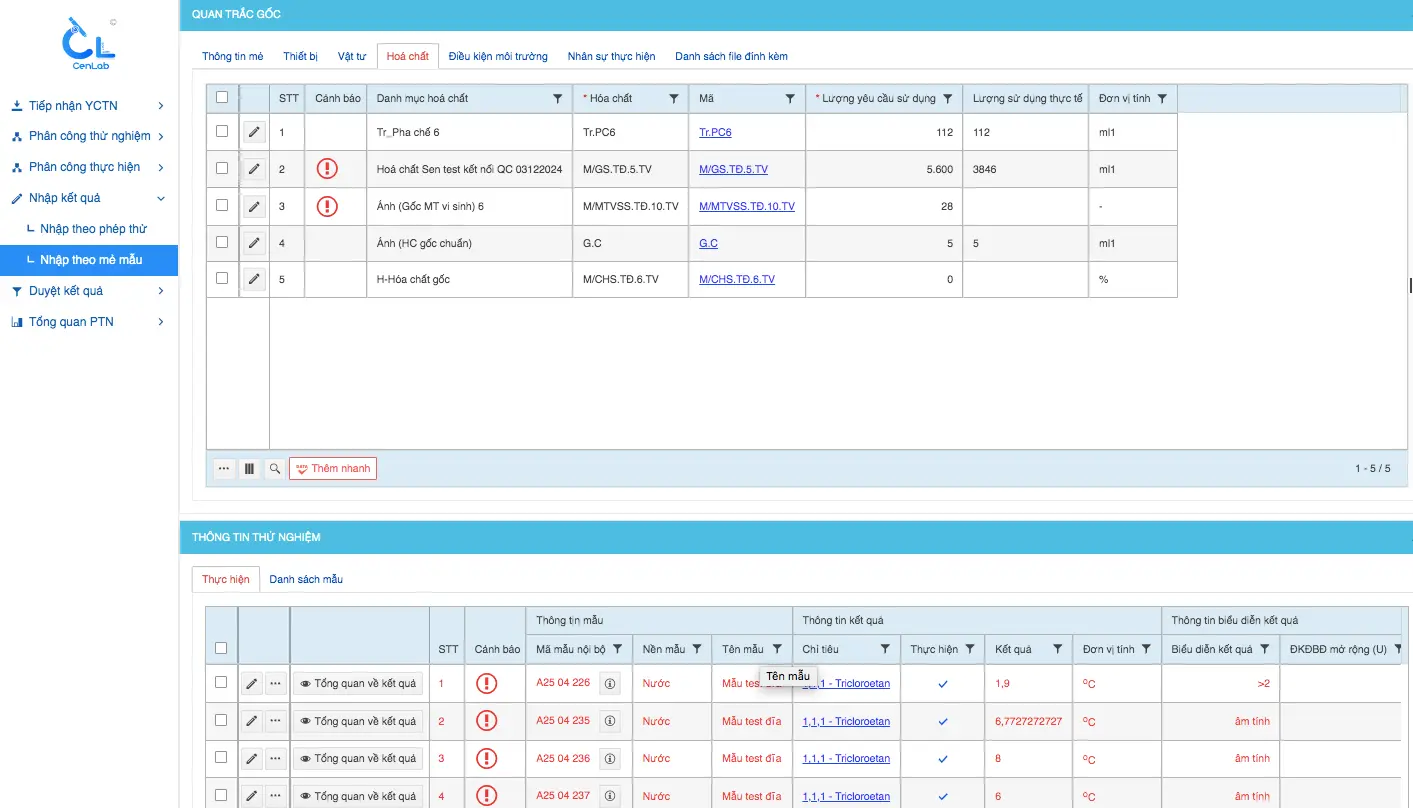Screen dimensions: 1413x808
Task: Switch to the Thông tin mẻ tab
Action: pos(233,56)
